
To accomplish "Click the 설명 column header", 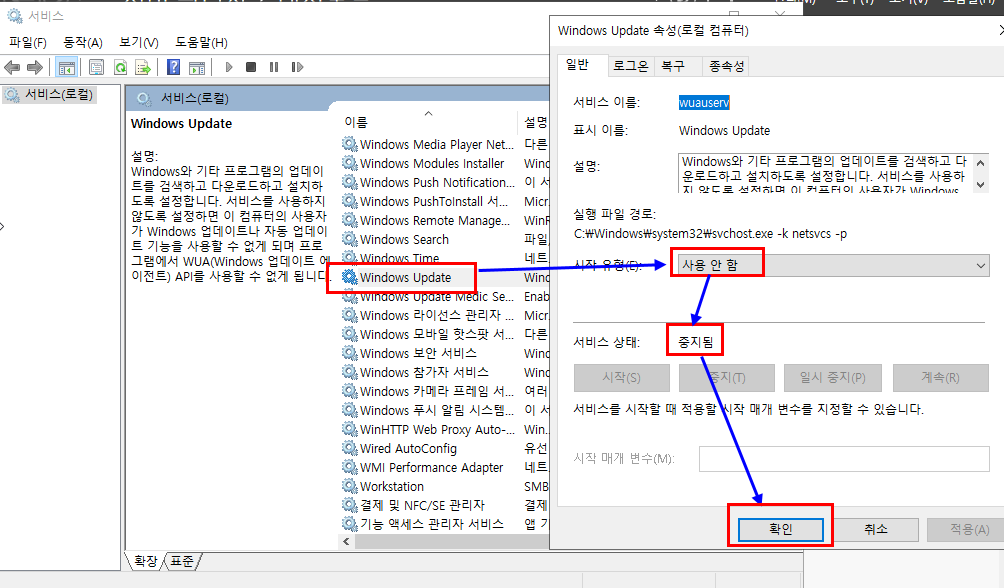I will pos(535,122).
